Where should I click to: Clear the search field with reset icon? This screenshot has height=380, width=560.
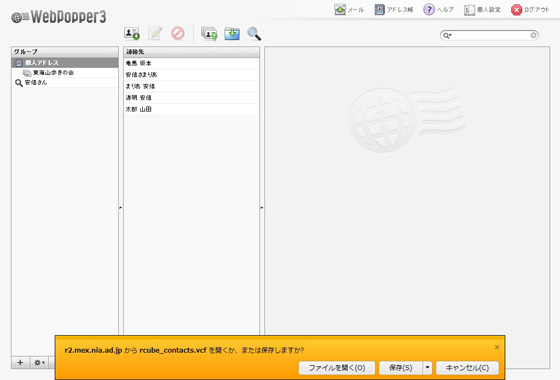tap(533, 35)
